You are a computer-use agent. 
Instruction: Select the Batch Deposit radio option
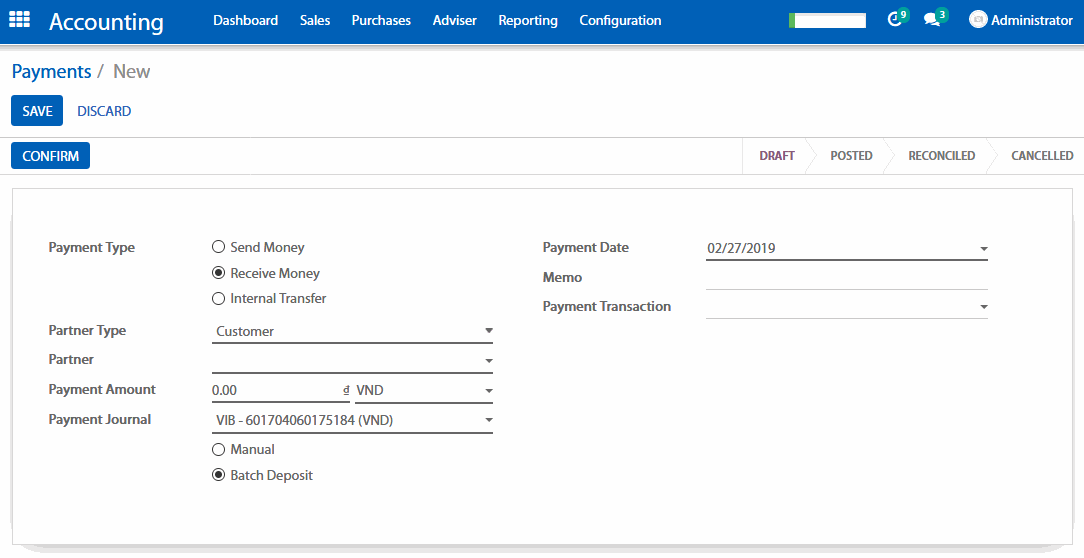click(x=218, y=476)
